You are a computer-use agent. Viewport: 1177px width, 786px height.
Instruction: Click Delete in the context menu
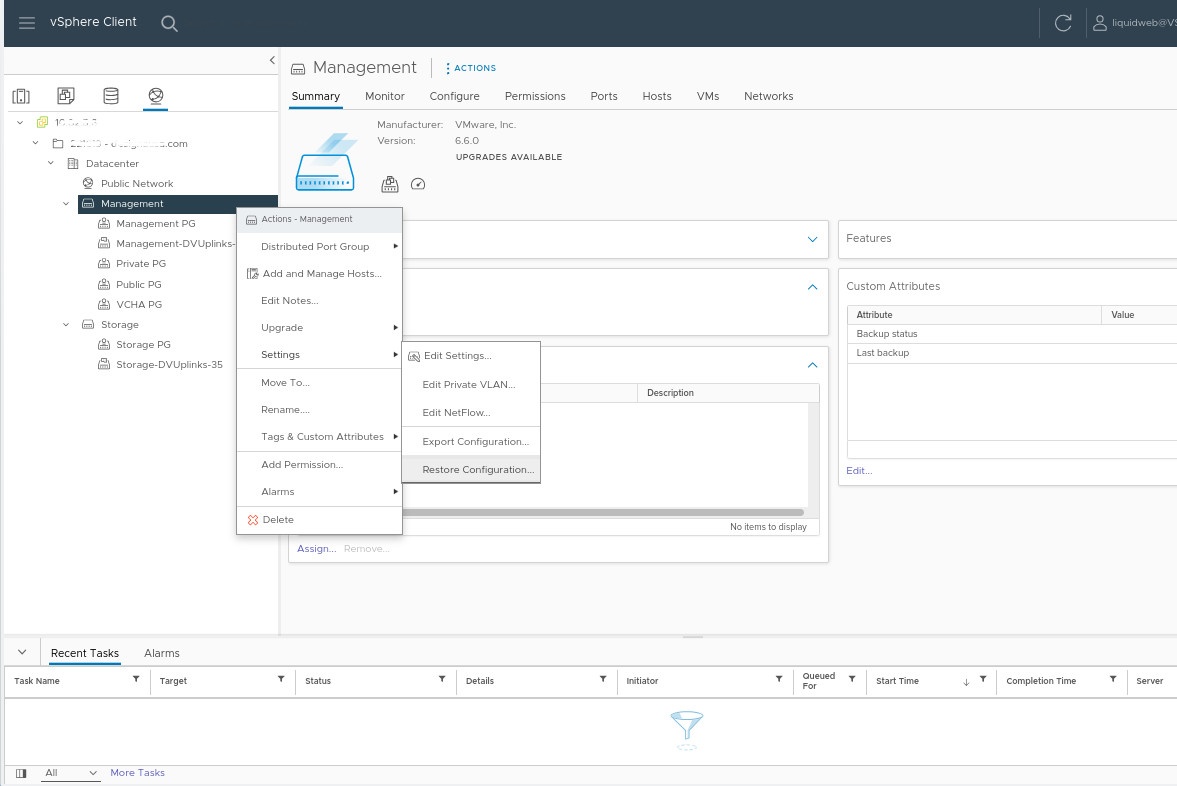point(277,520)
